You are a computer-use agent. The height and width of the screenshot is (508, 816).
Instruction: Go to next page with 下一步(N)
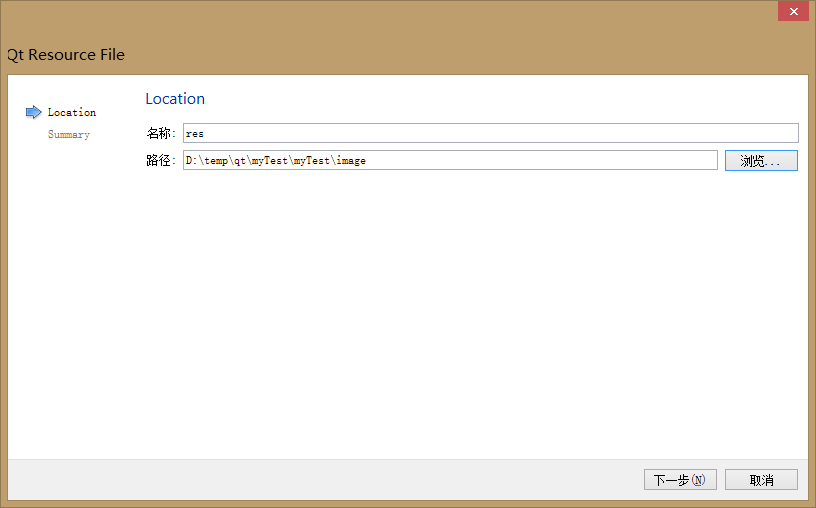(680, 480)
